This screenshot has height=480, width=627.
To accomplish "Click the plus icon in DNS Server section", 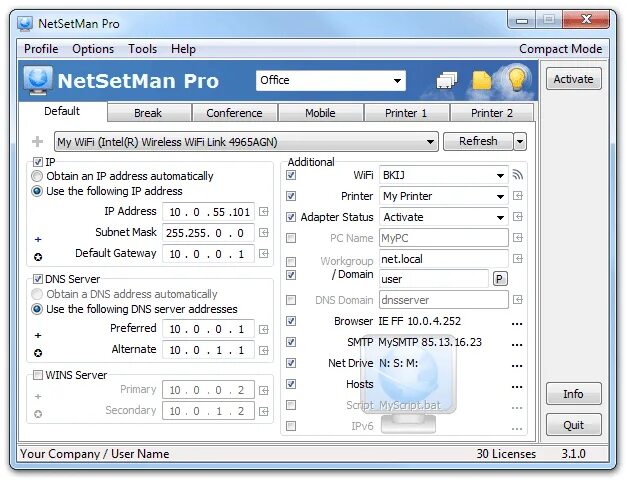I will pyautogui.click(x=38, y=335).
